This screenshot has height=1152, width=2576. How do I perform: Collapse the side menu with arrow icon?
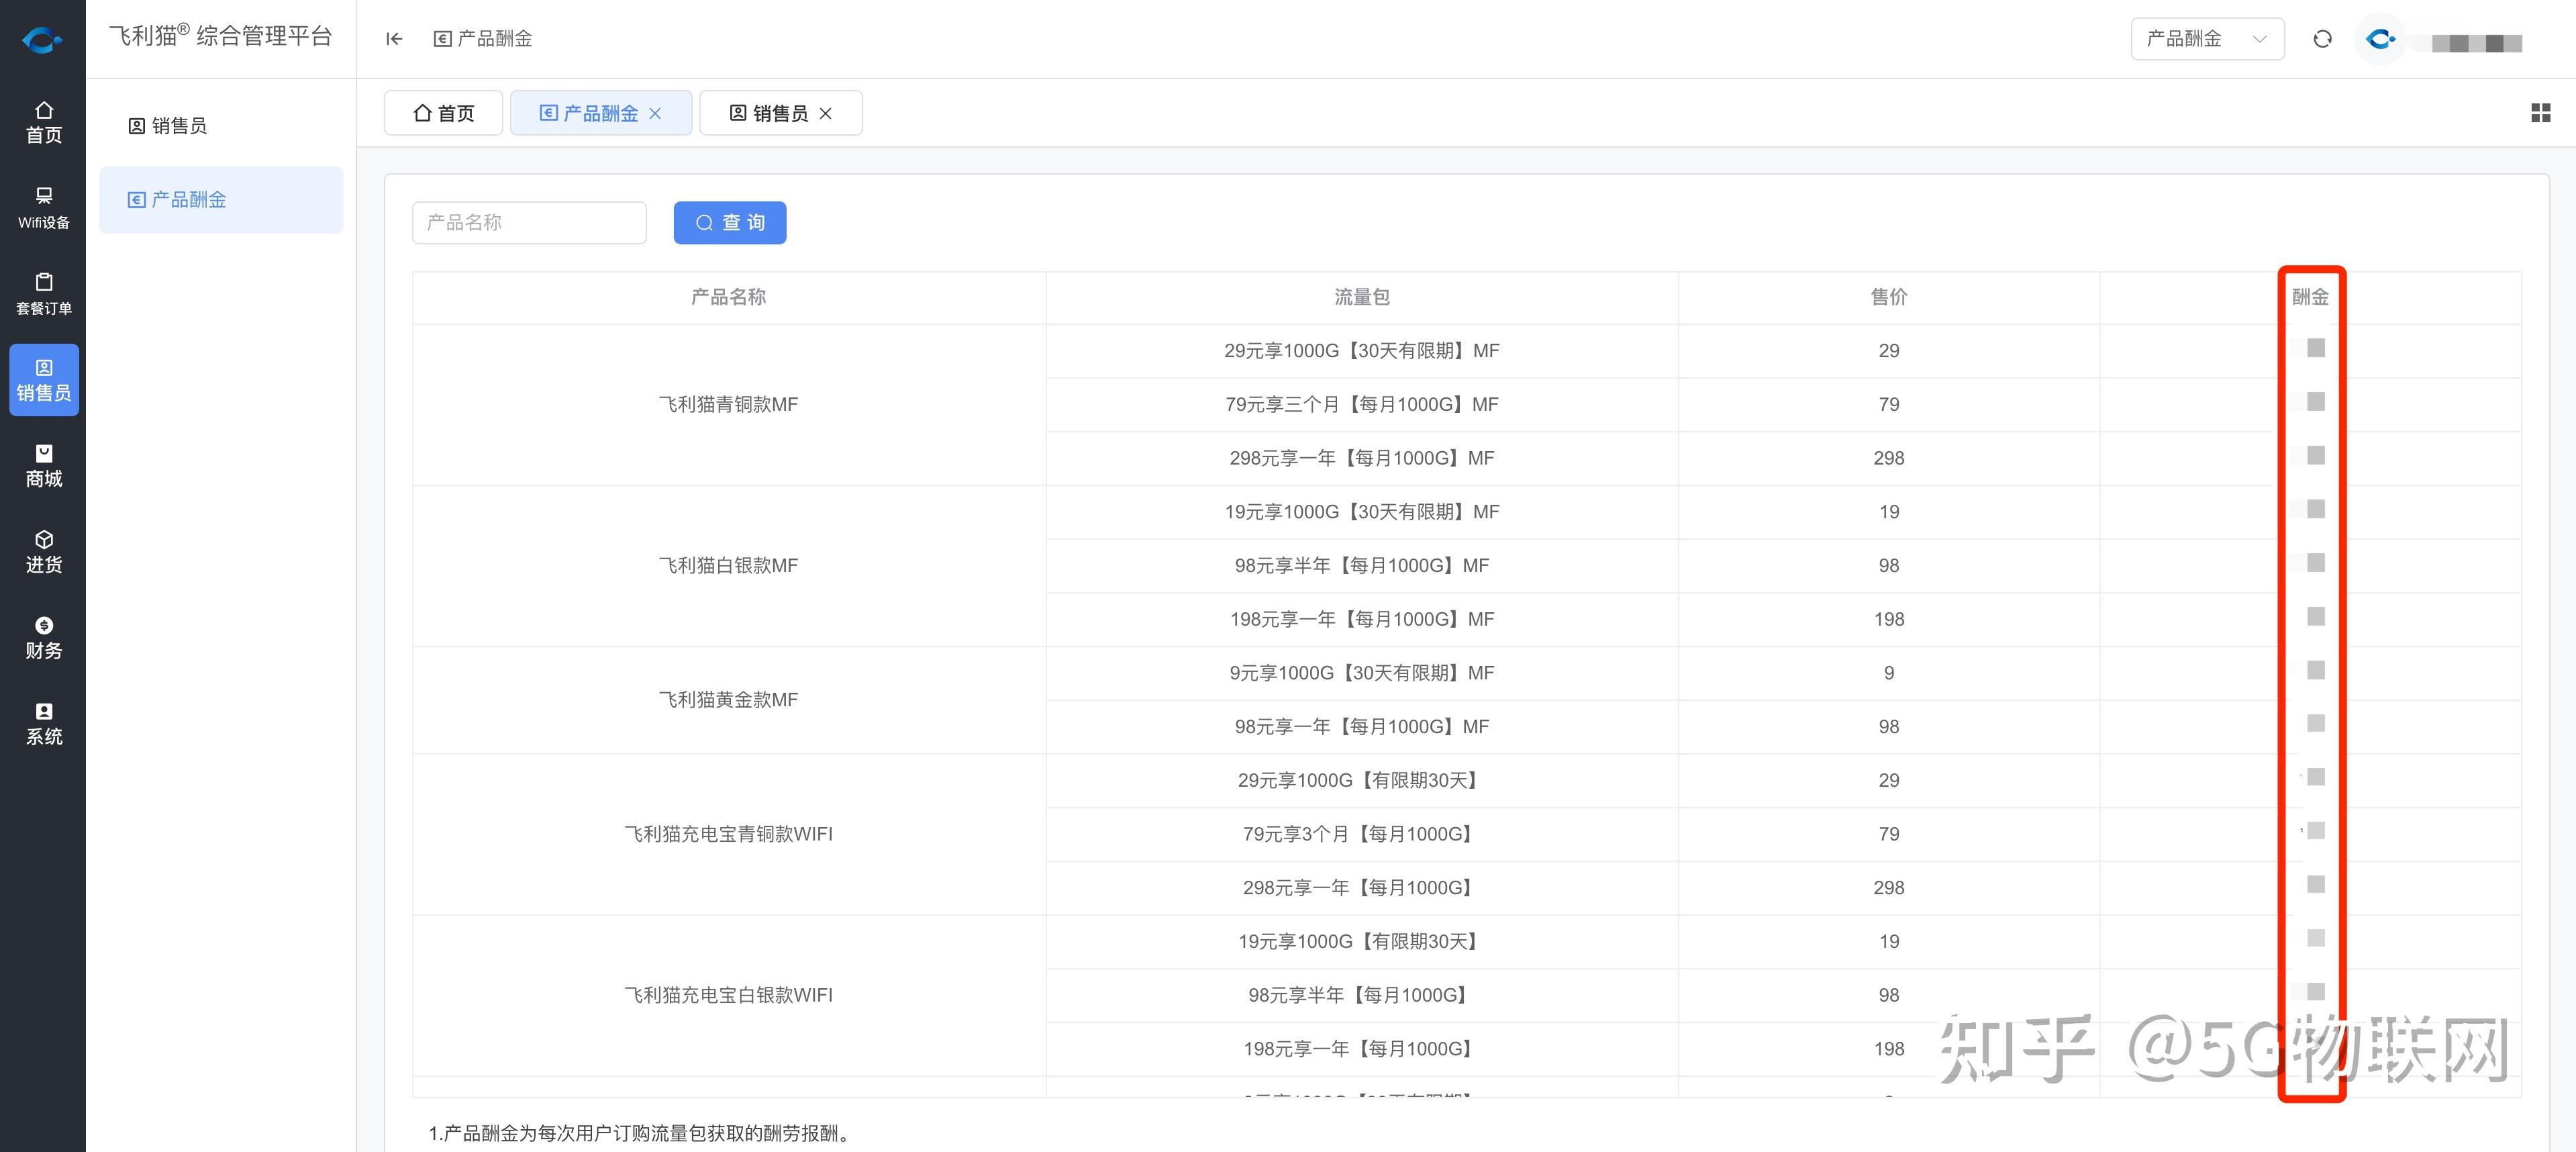(x=394, y=39)
